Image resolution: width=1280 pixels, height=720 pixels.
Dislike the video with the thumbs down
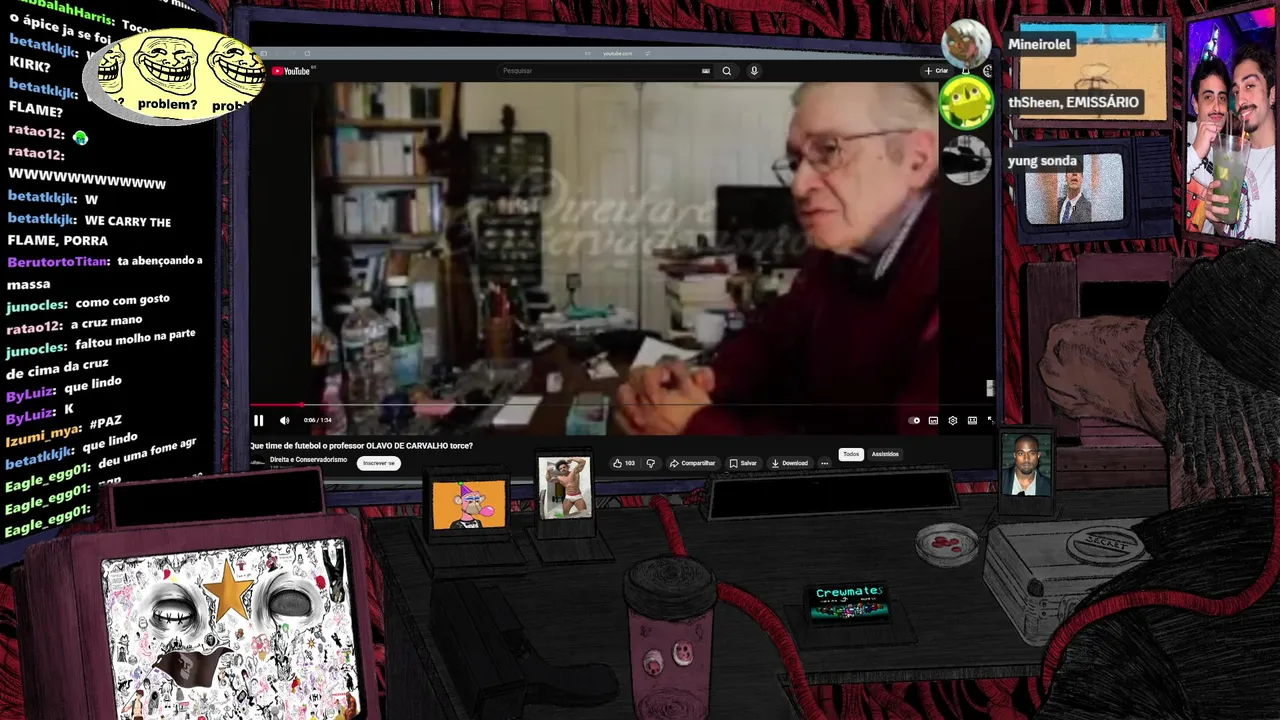650,463
